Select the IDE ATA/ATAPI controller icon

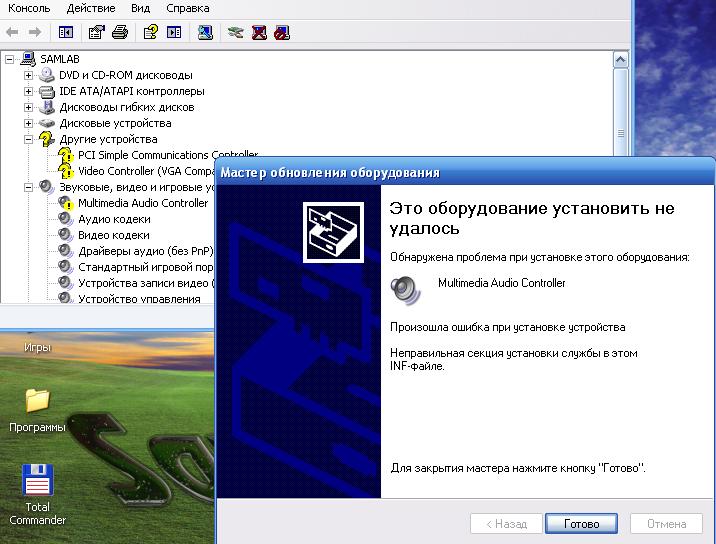47,91
